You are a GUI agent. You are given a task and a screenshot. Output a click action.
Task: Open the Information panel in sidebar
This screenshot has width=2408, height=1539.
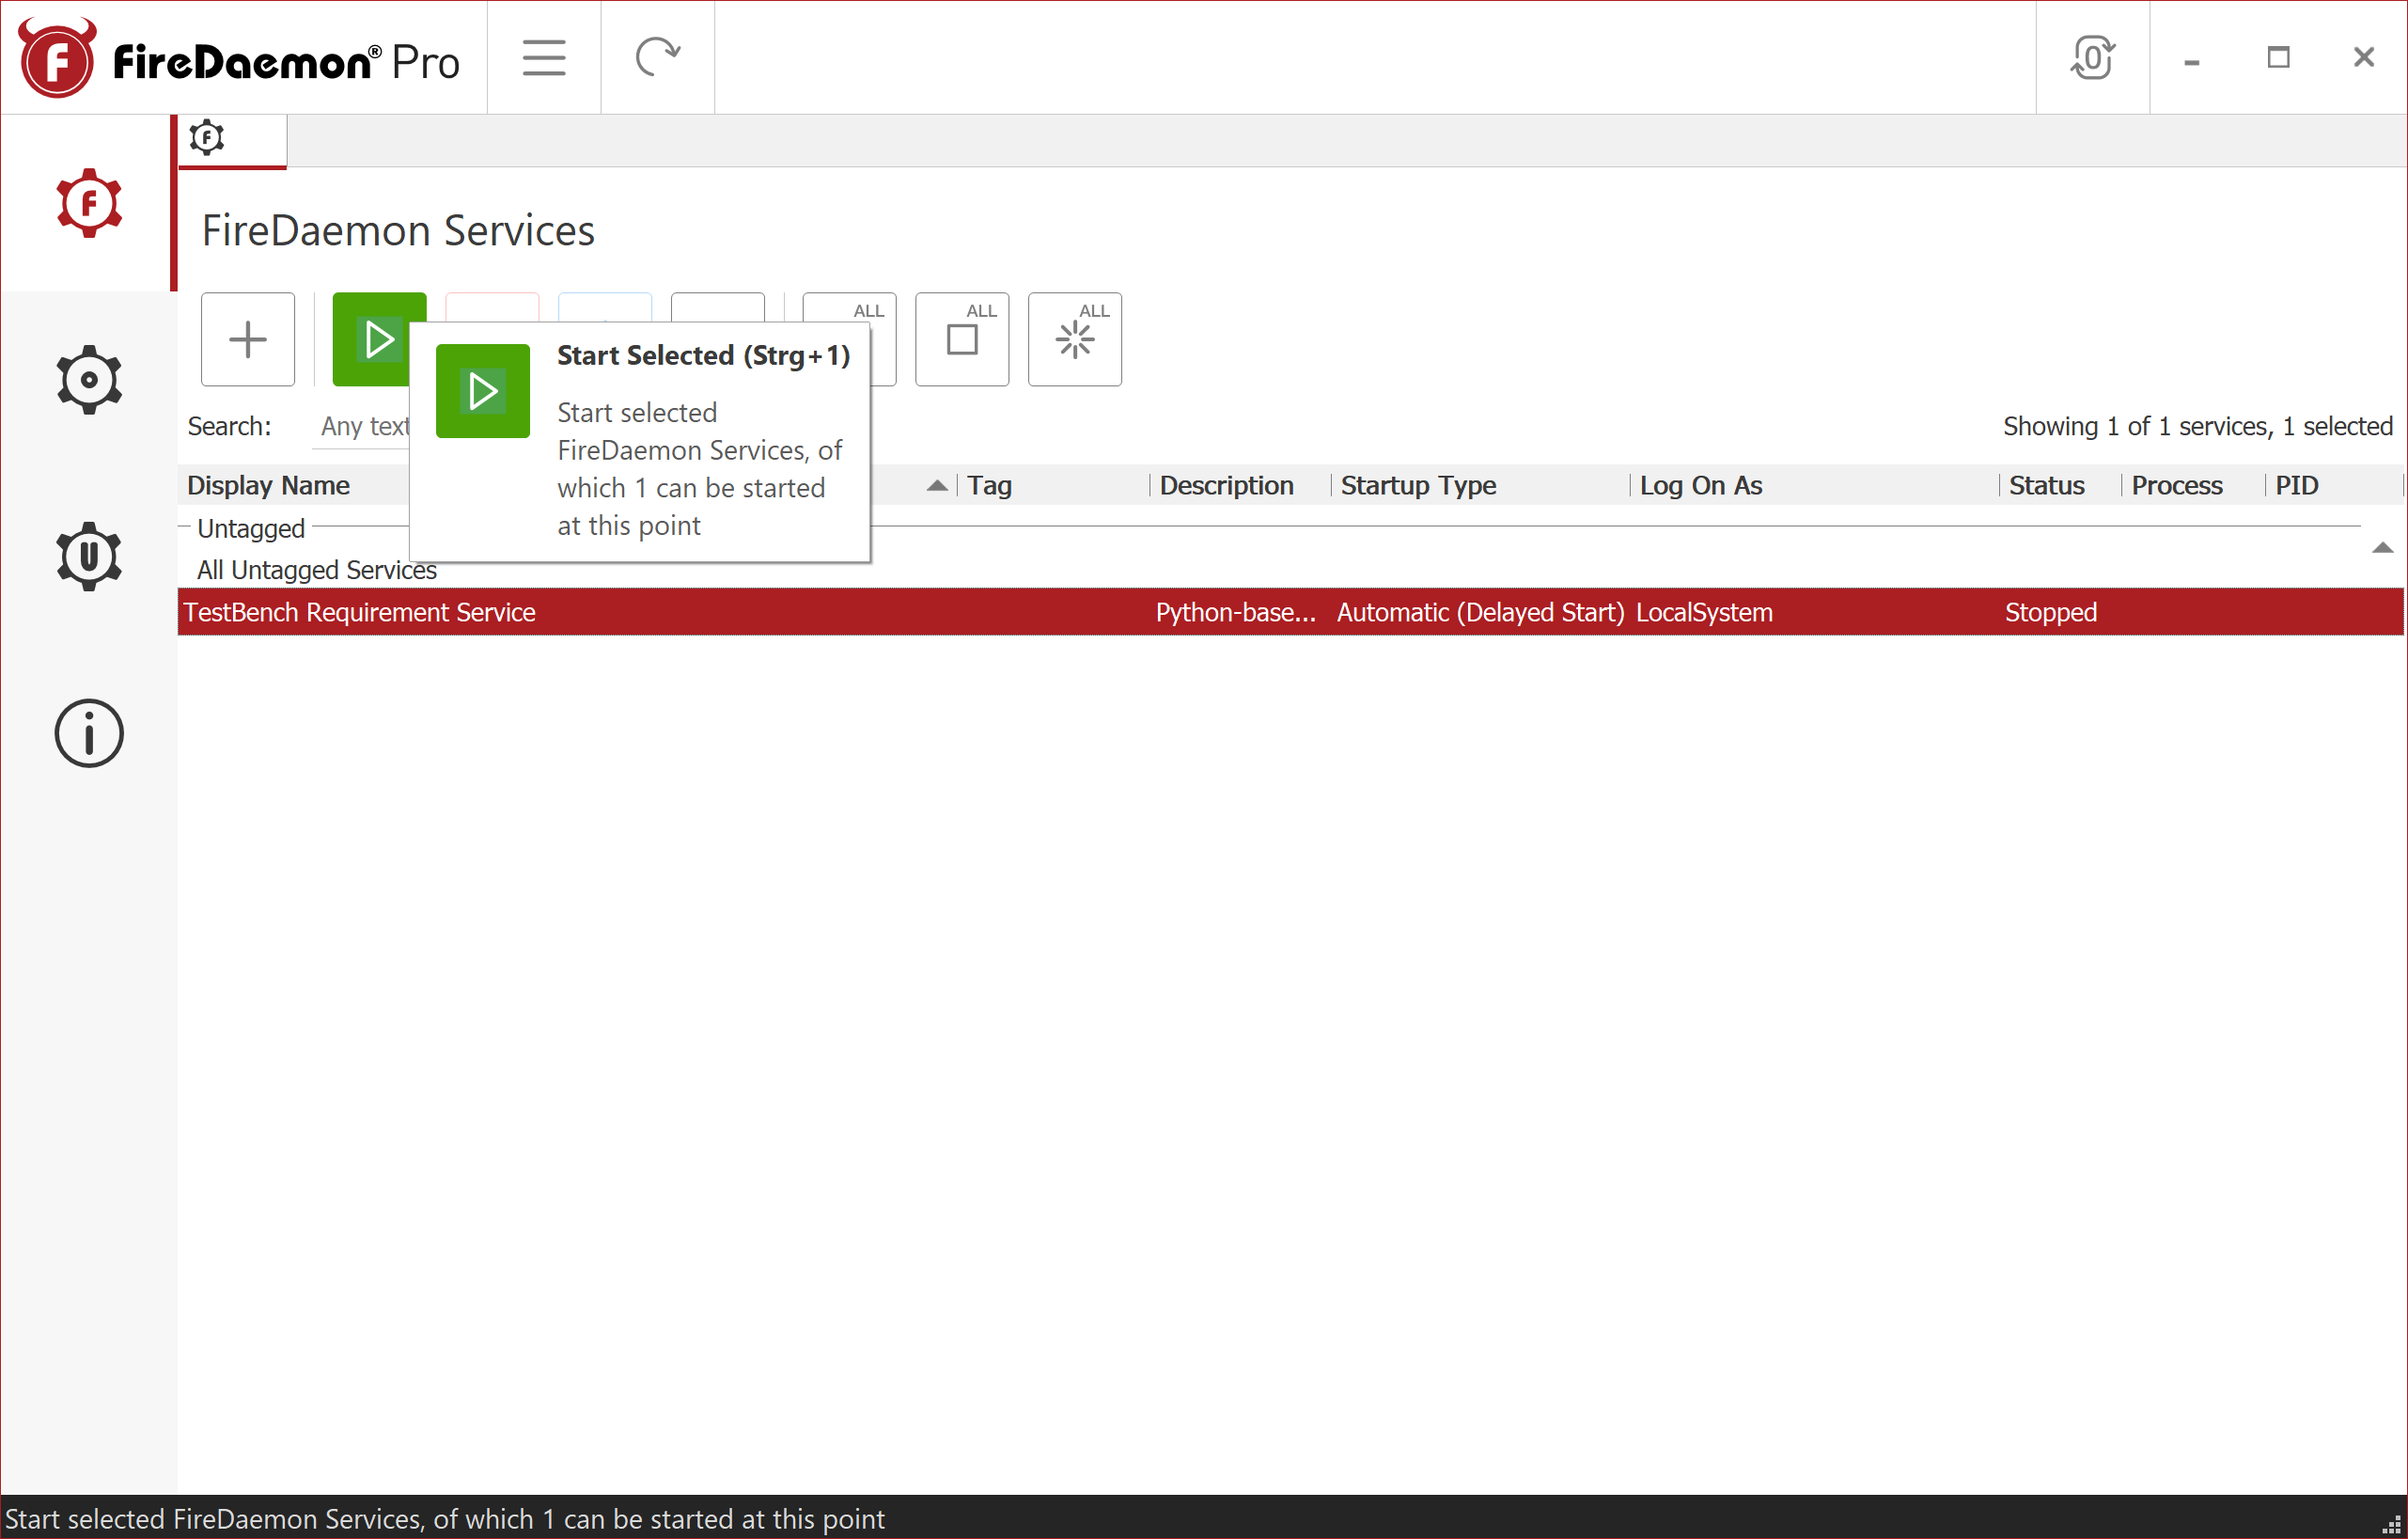[x=89, y=733]
